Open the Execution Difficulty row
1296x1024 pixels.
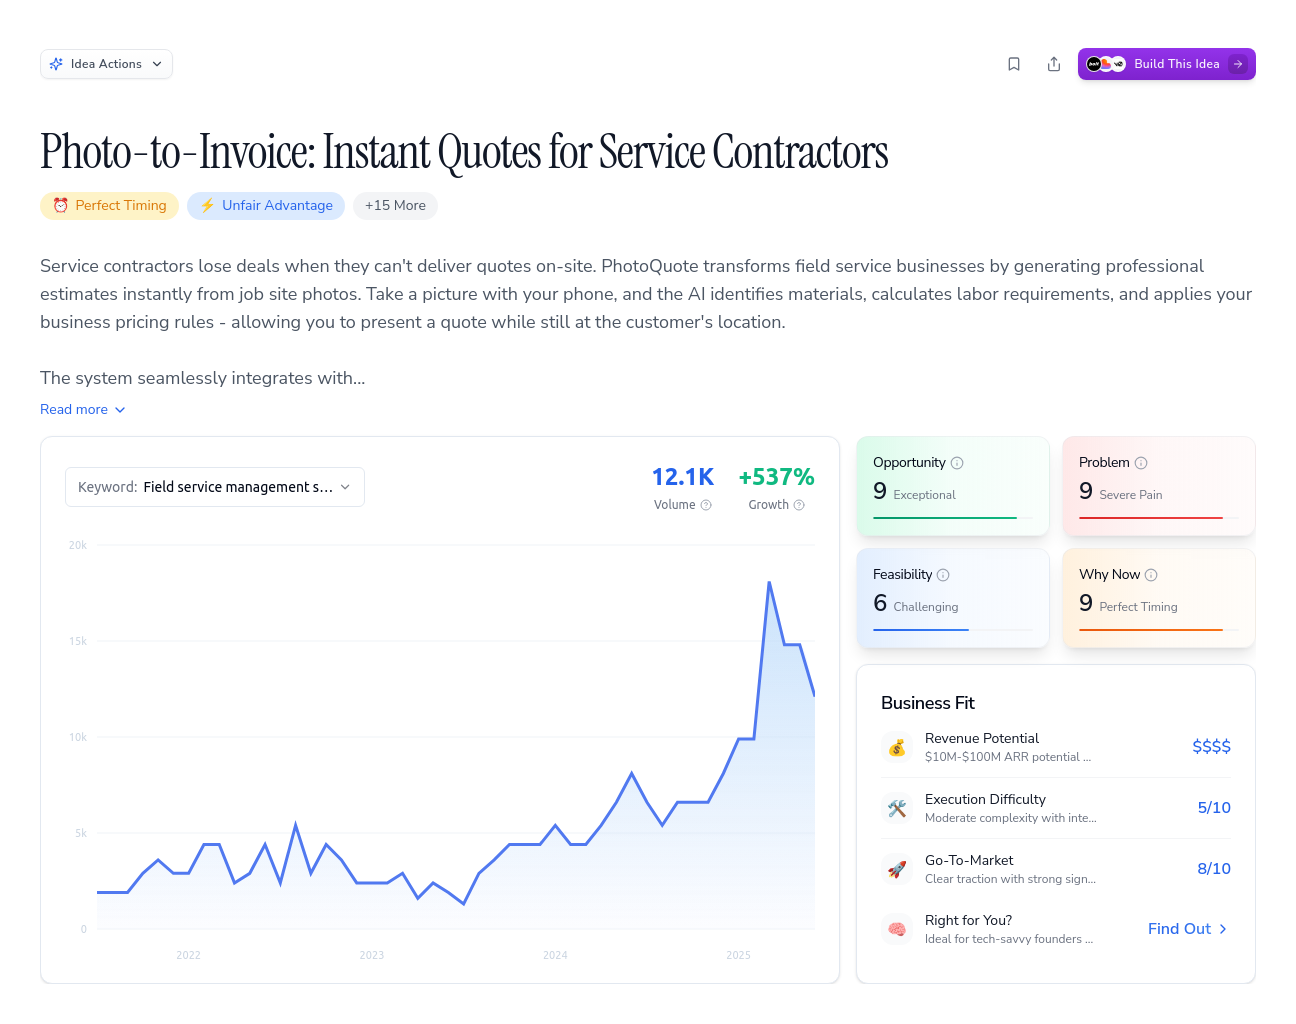(x=1056, y=808)
